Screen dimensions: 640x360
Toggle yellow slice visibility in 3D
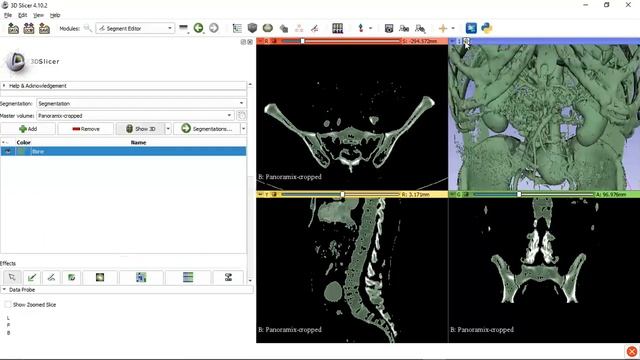[274, 194]
